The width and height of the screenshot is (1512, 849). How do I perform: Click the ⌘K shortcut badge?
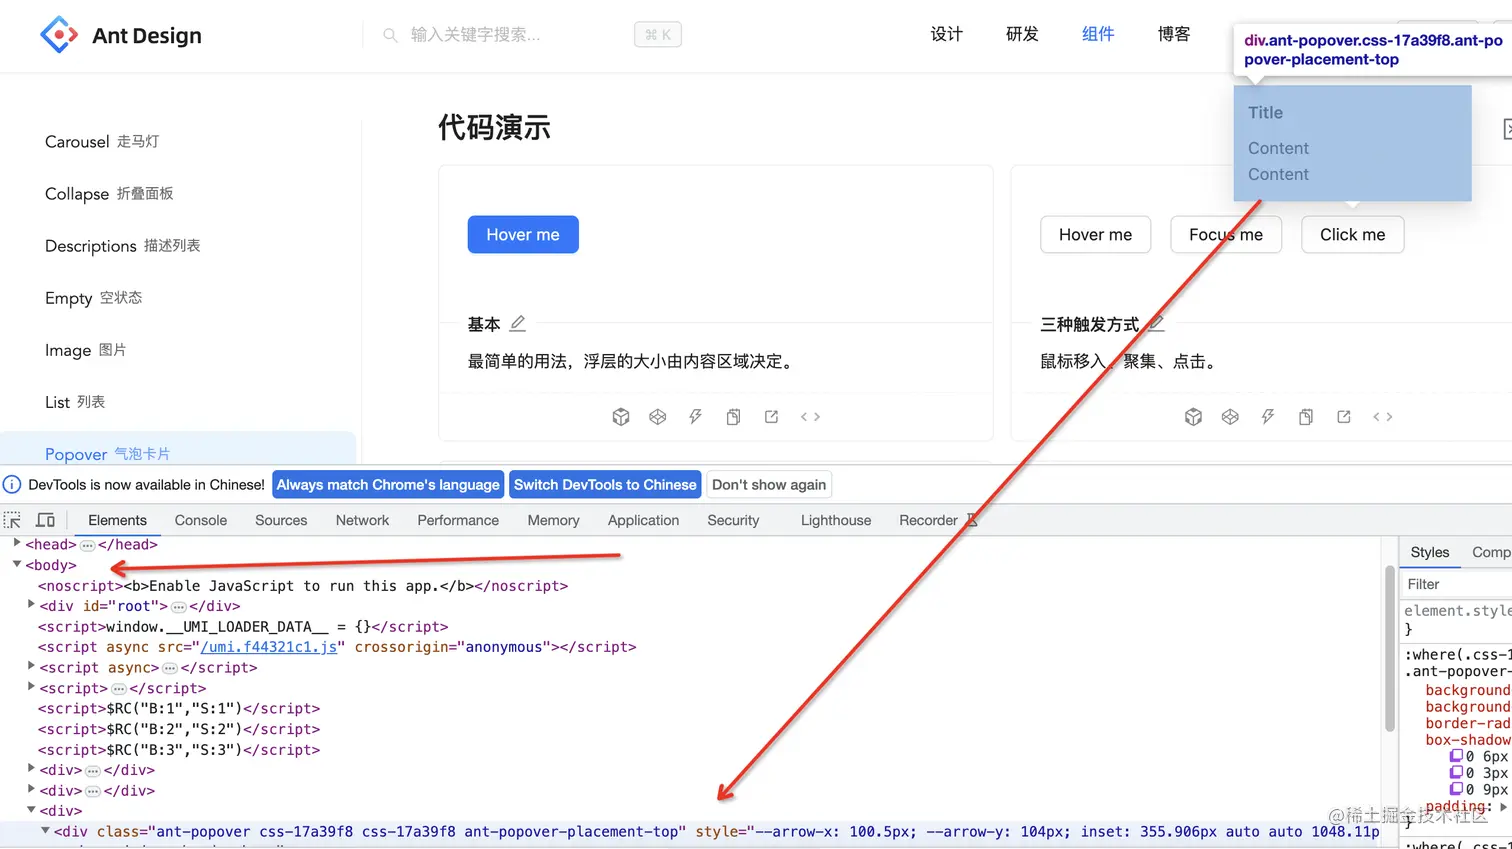(x=658, y=35)
